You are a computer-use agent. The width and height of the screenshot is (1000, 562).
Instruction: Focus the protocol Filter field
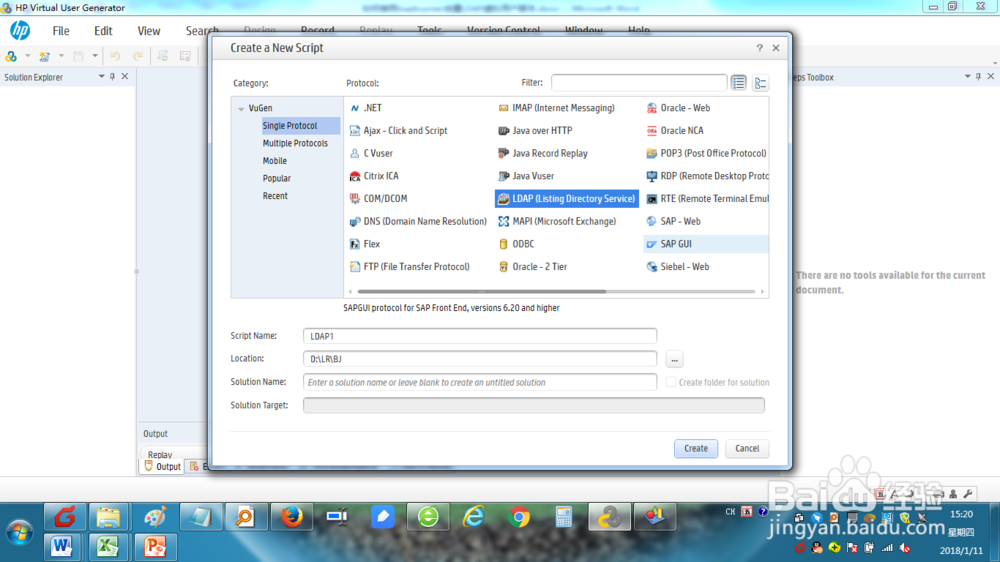pos(638,83)
